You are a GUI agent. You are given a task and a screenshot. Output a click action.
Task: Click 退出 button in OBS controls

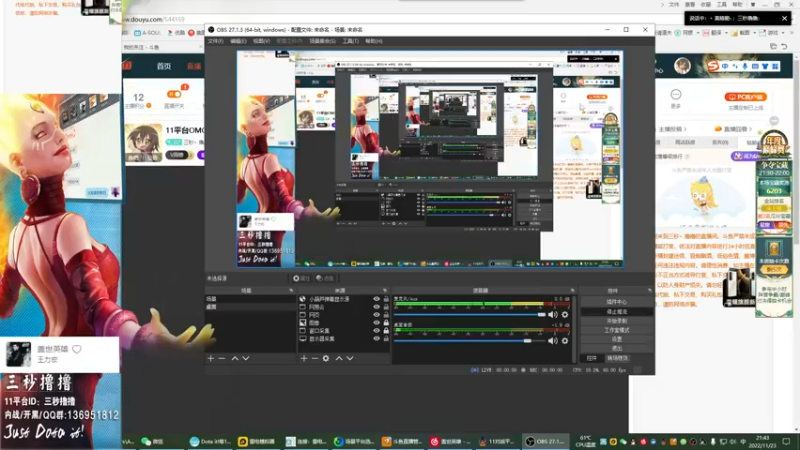pos(617,348)
